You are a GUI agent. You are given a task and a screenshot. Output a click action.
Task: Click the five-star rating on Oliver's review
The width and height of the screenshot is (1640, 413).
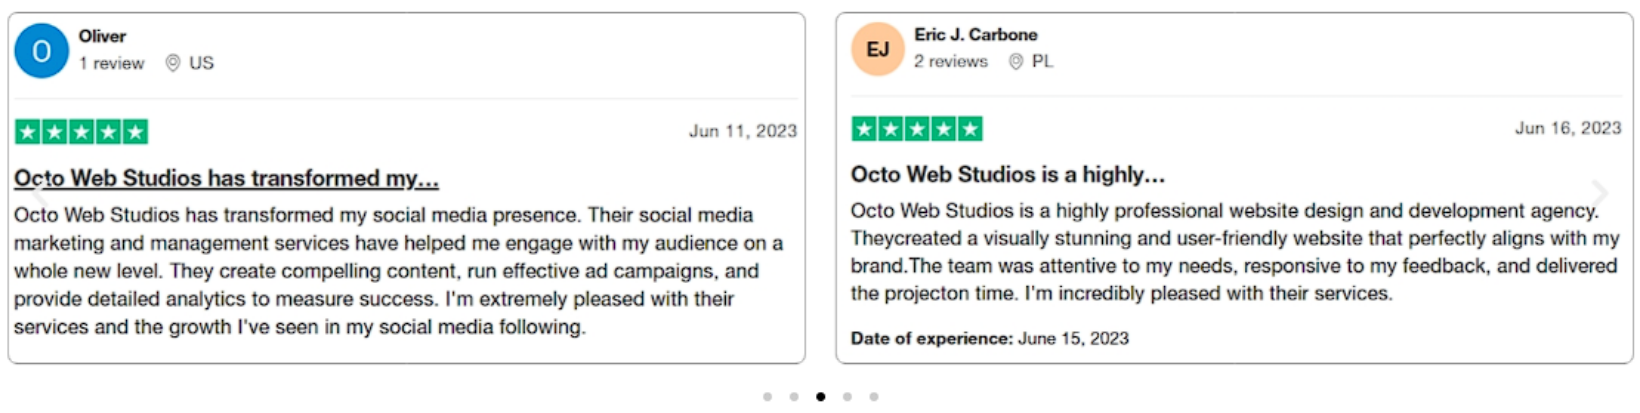tap(81, 131)
